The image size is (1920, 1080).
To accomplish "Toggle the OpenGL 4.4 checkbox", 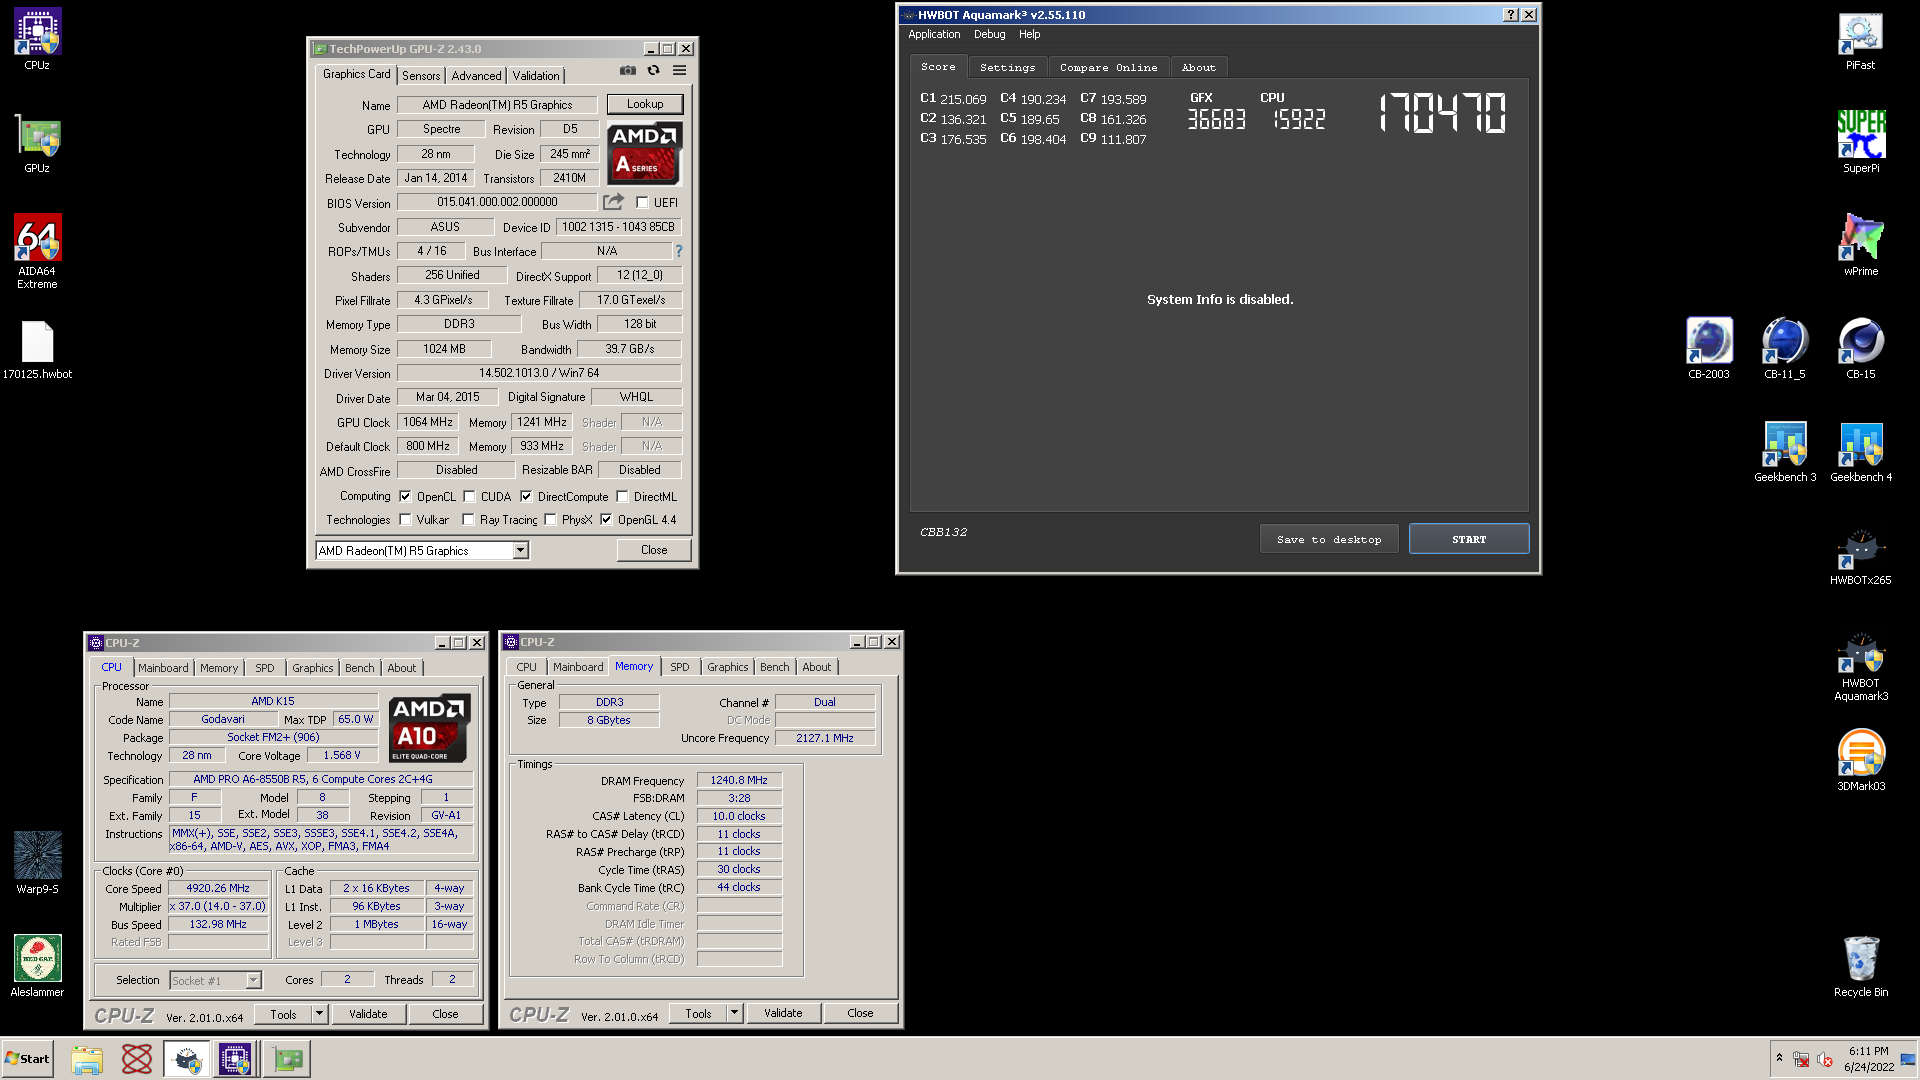I will (606, 520).
